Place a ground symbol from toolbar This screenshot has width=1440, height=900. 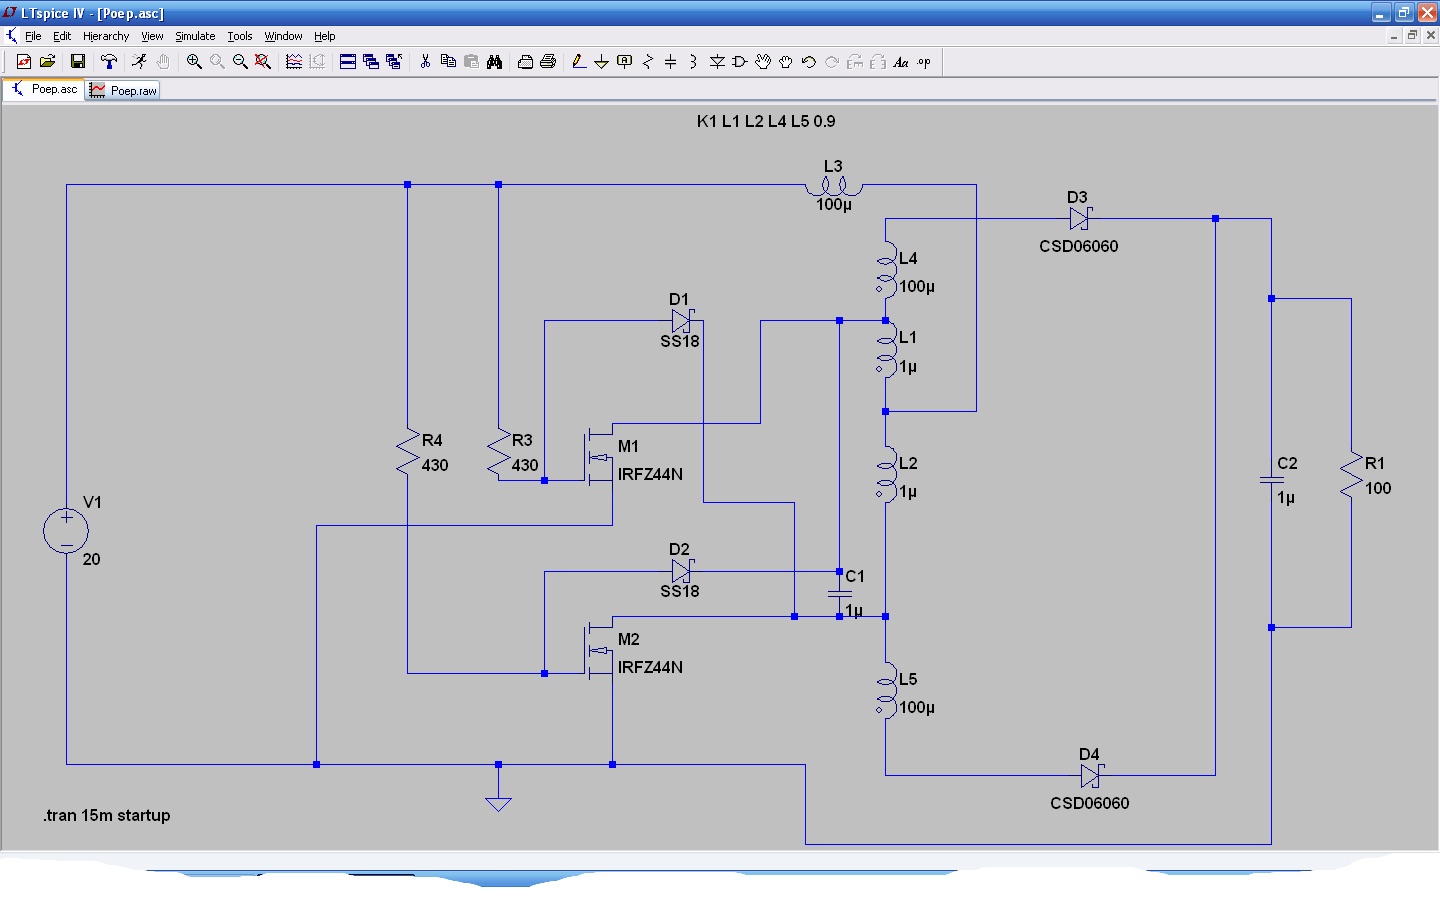click(x=601, y=62)
